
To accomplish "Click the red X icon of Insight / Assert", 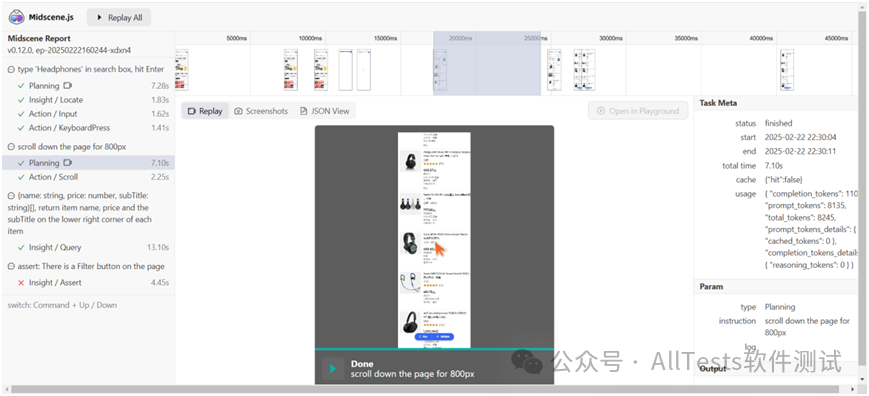I will click(x=21, y=282).
